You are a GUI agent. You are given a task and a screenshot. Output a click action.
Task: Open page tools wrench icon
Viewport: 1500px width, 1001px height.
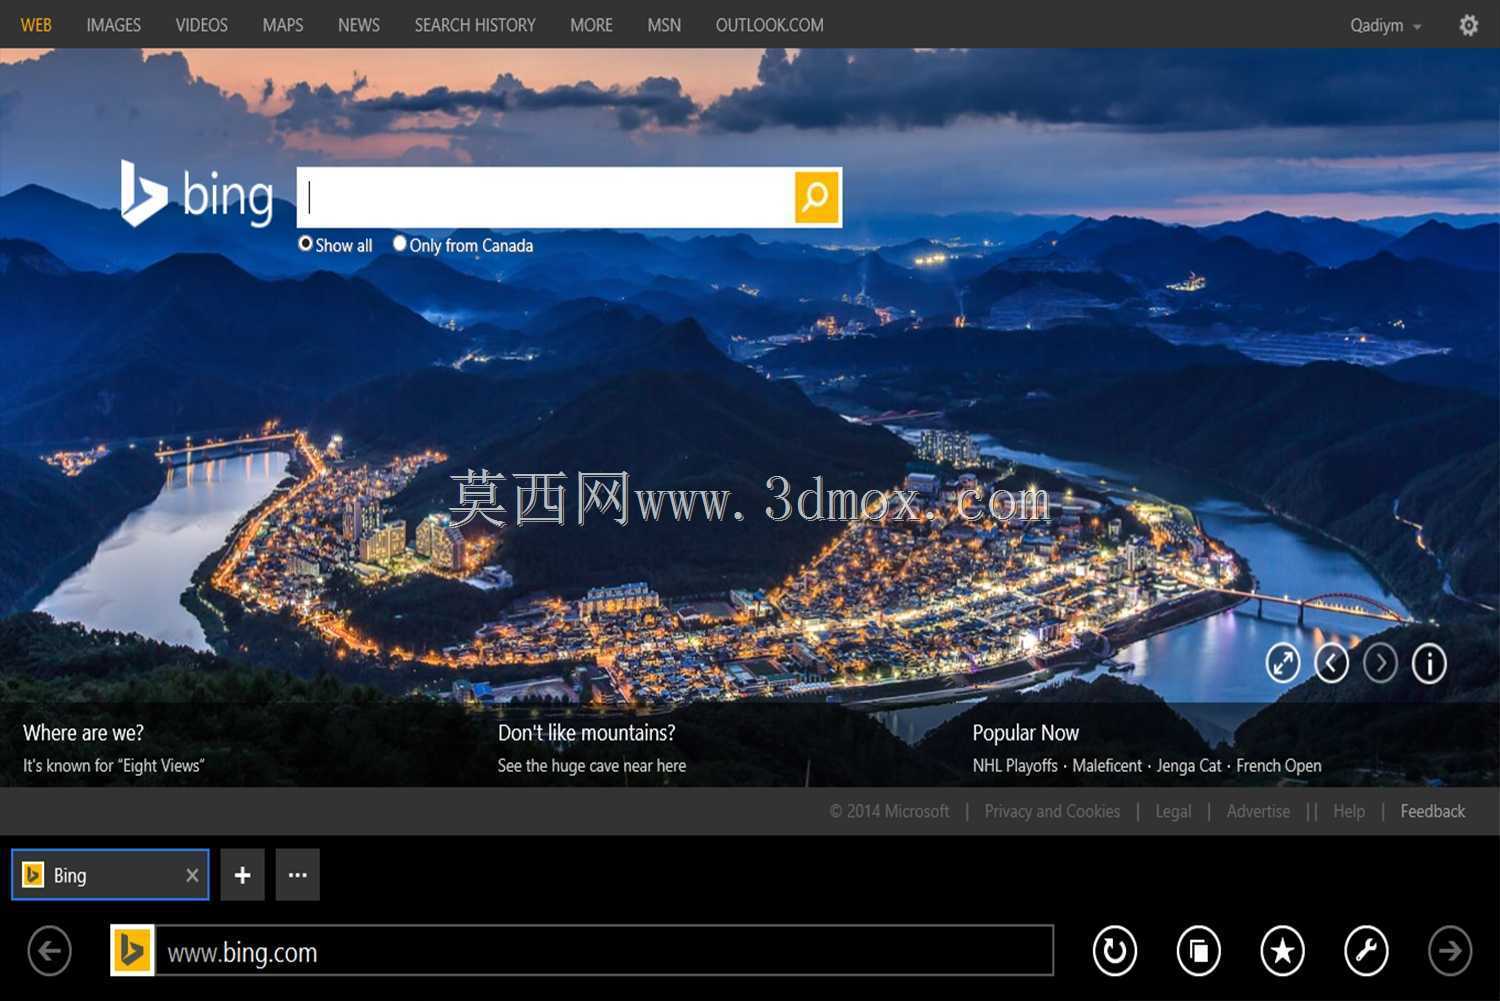(1366, 950)
